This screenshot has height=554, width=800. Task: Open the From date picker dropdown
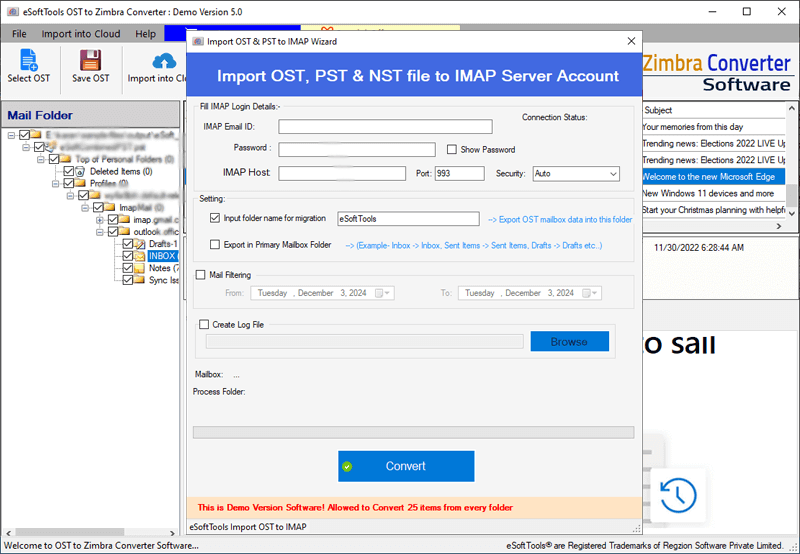[x=387, y=293]
